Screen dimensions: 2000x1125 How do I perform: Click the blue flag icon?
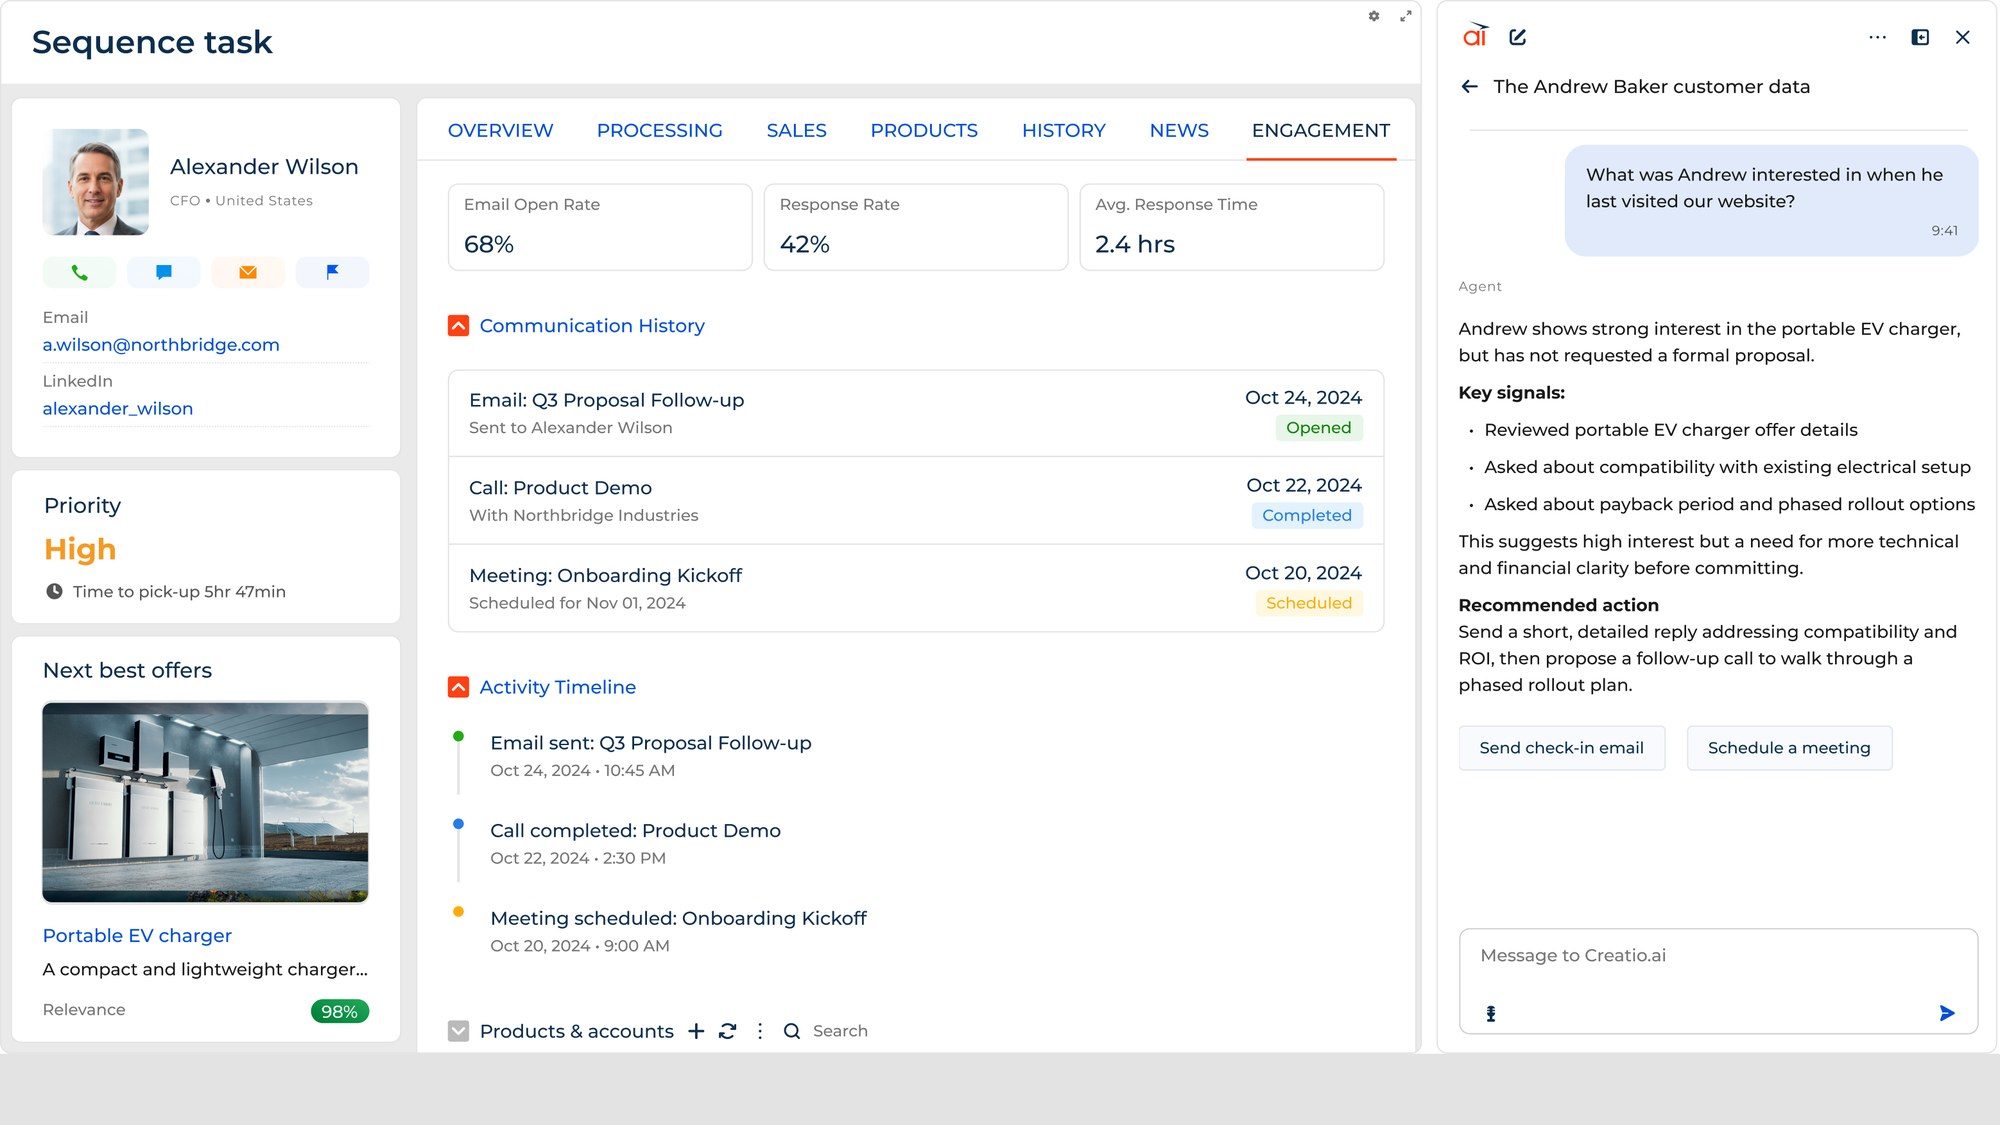(333, 272)
